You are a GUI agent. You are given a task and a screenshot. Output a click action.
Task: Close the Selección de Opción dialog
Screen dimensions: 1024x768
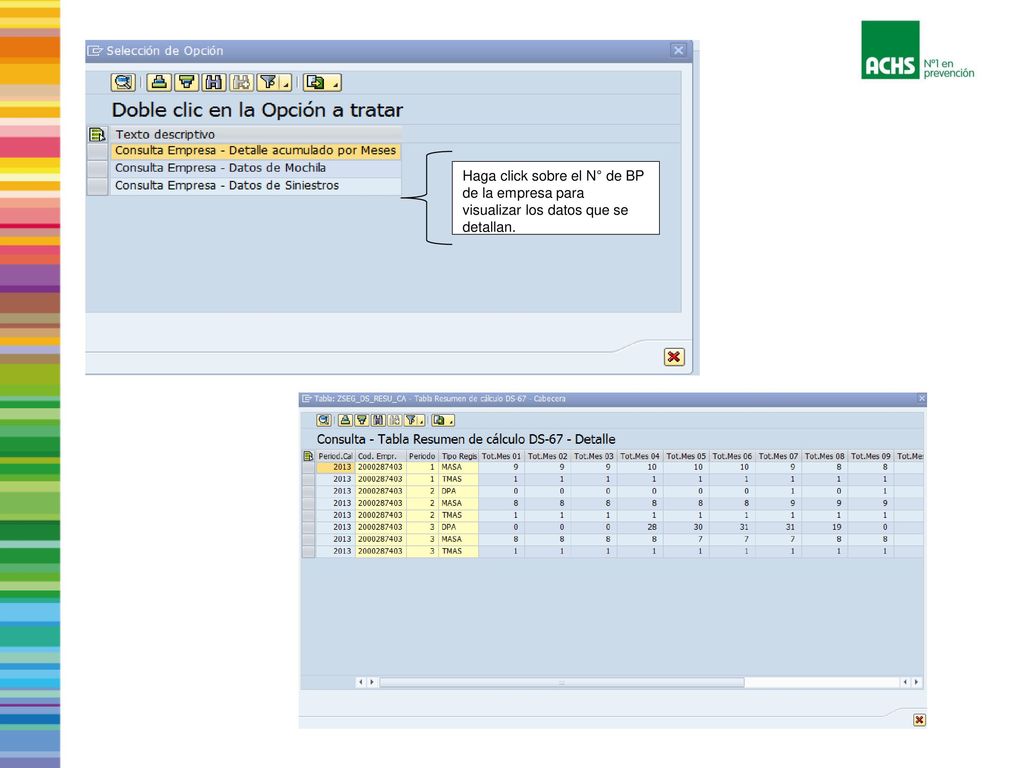tap(679, 50)
